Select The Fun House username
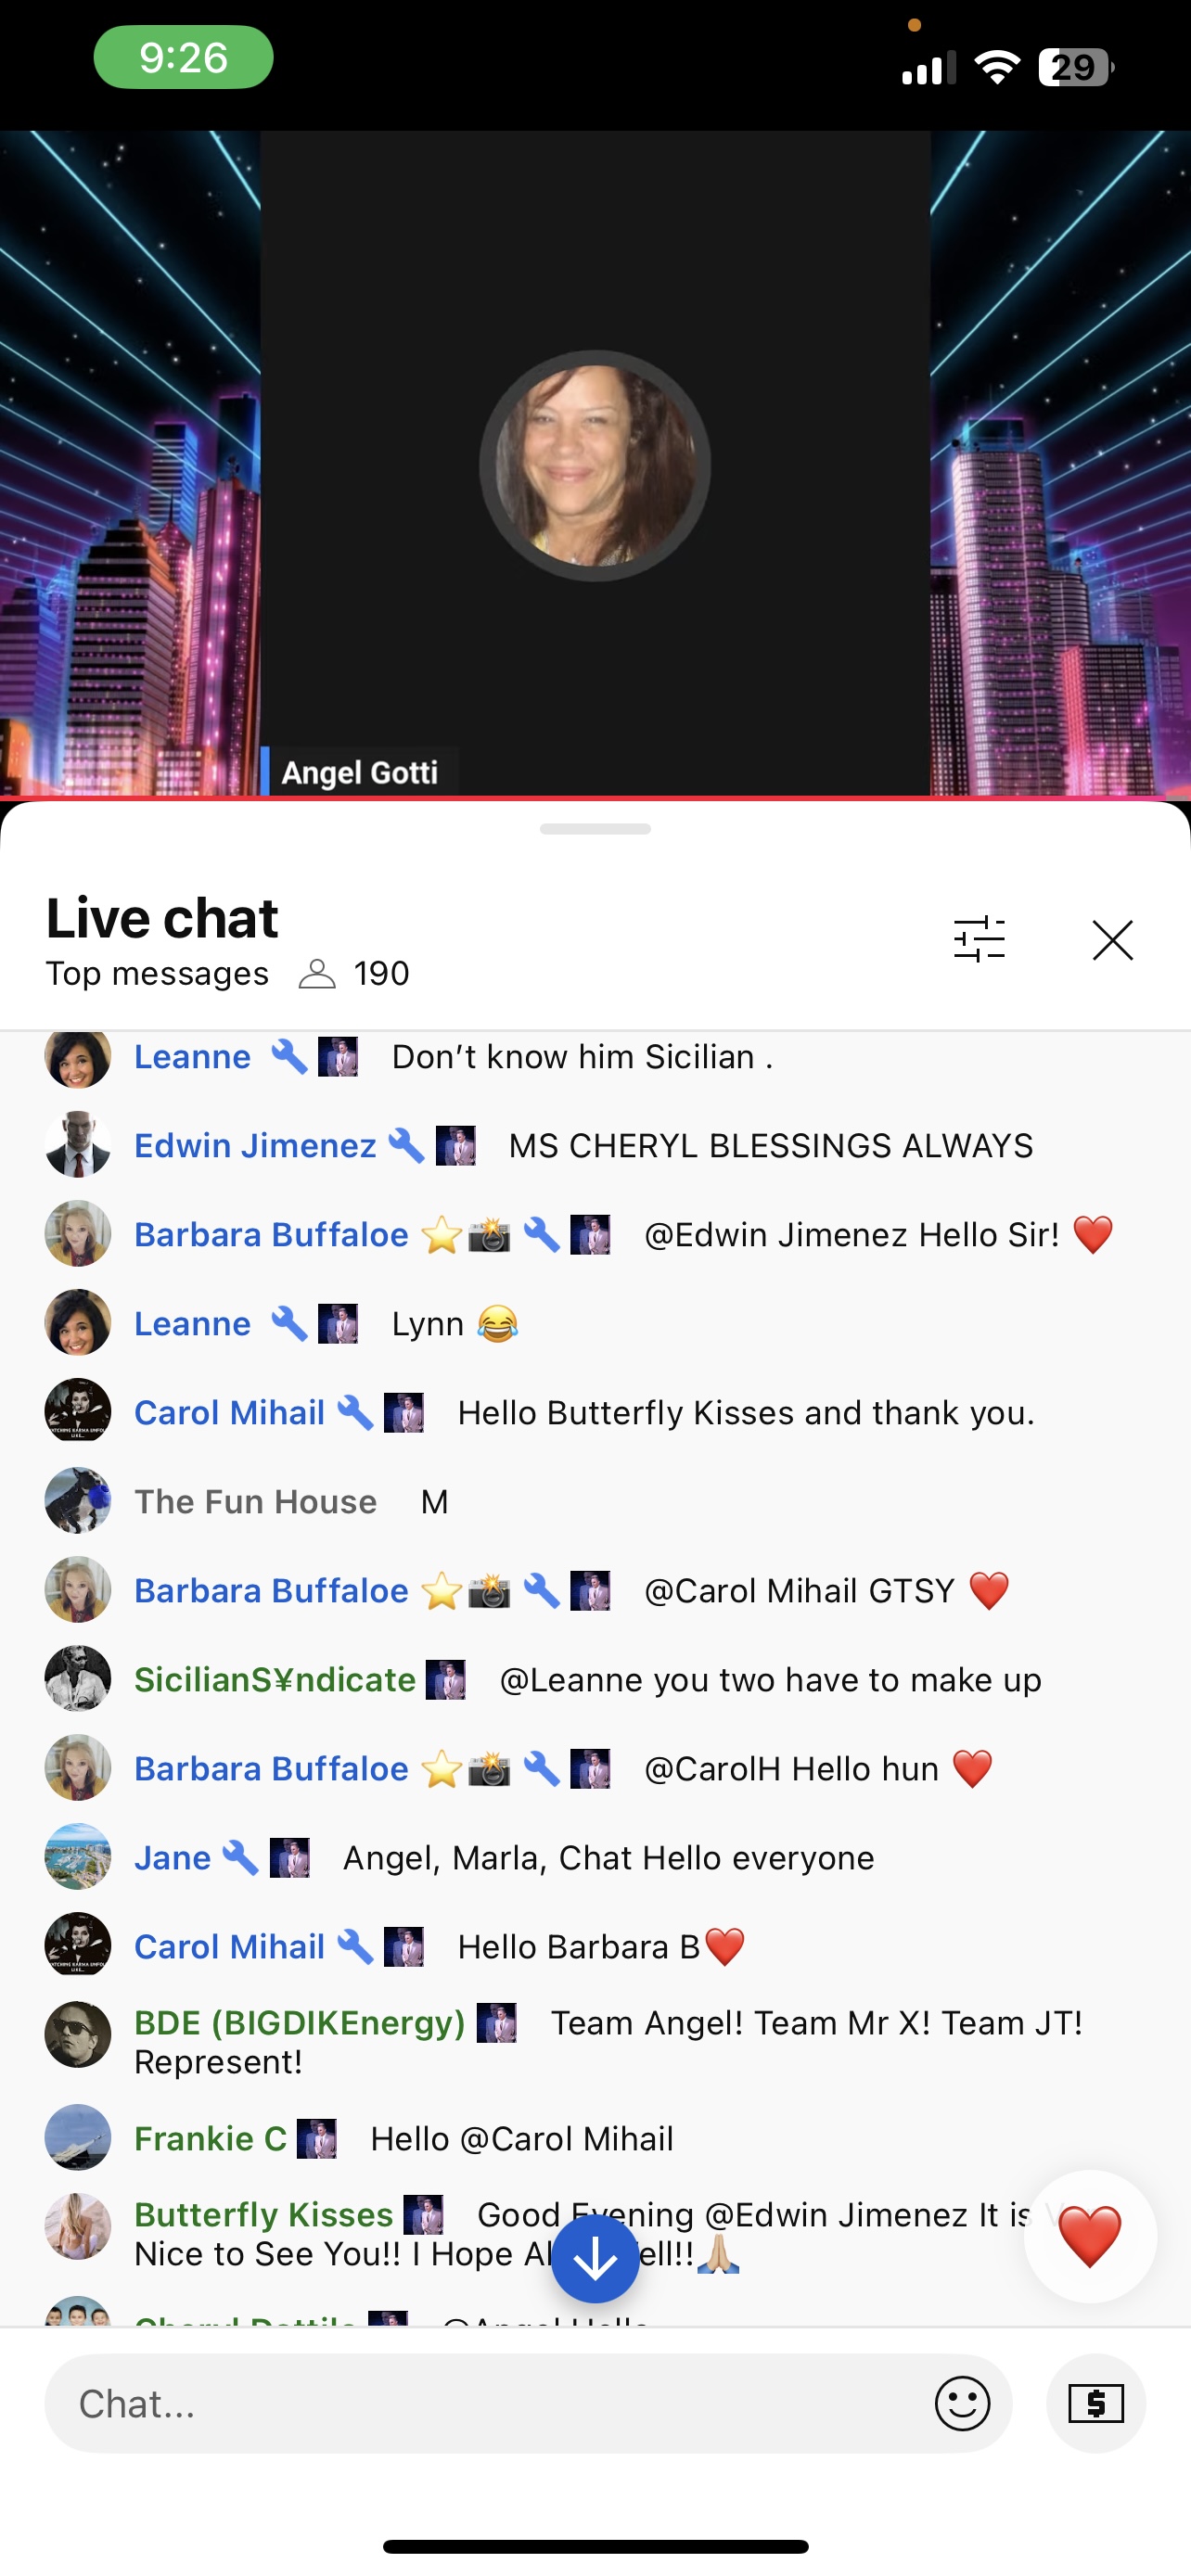1191x2576 pixels. 256,1501
